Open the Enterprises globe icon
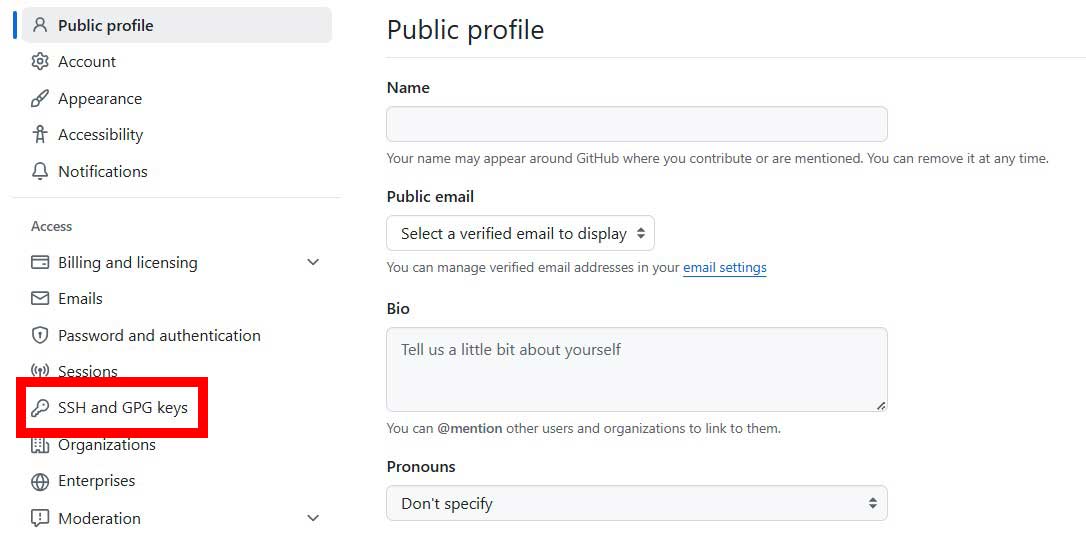 click(x=40, y=481)
